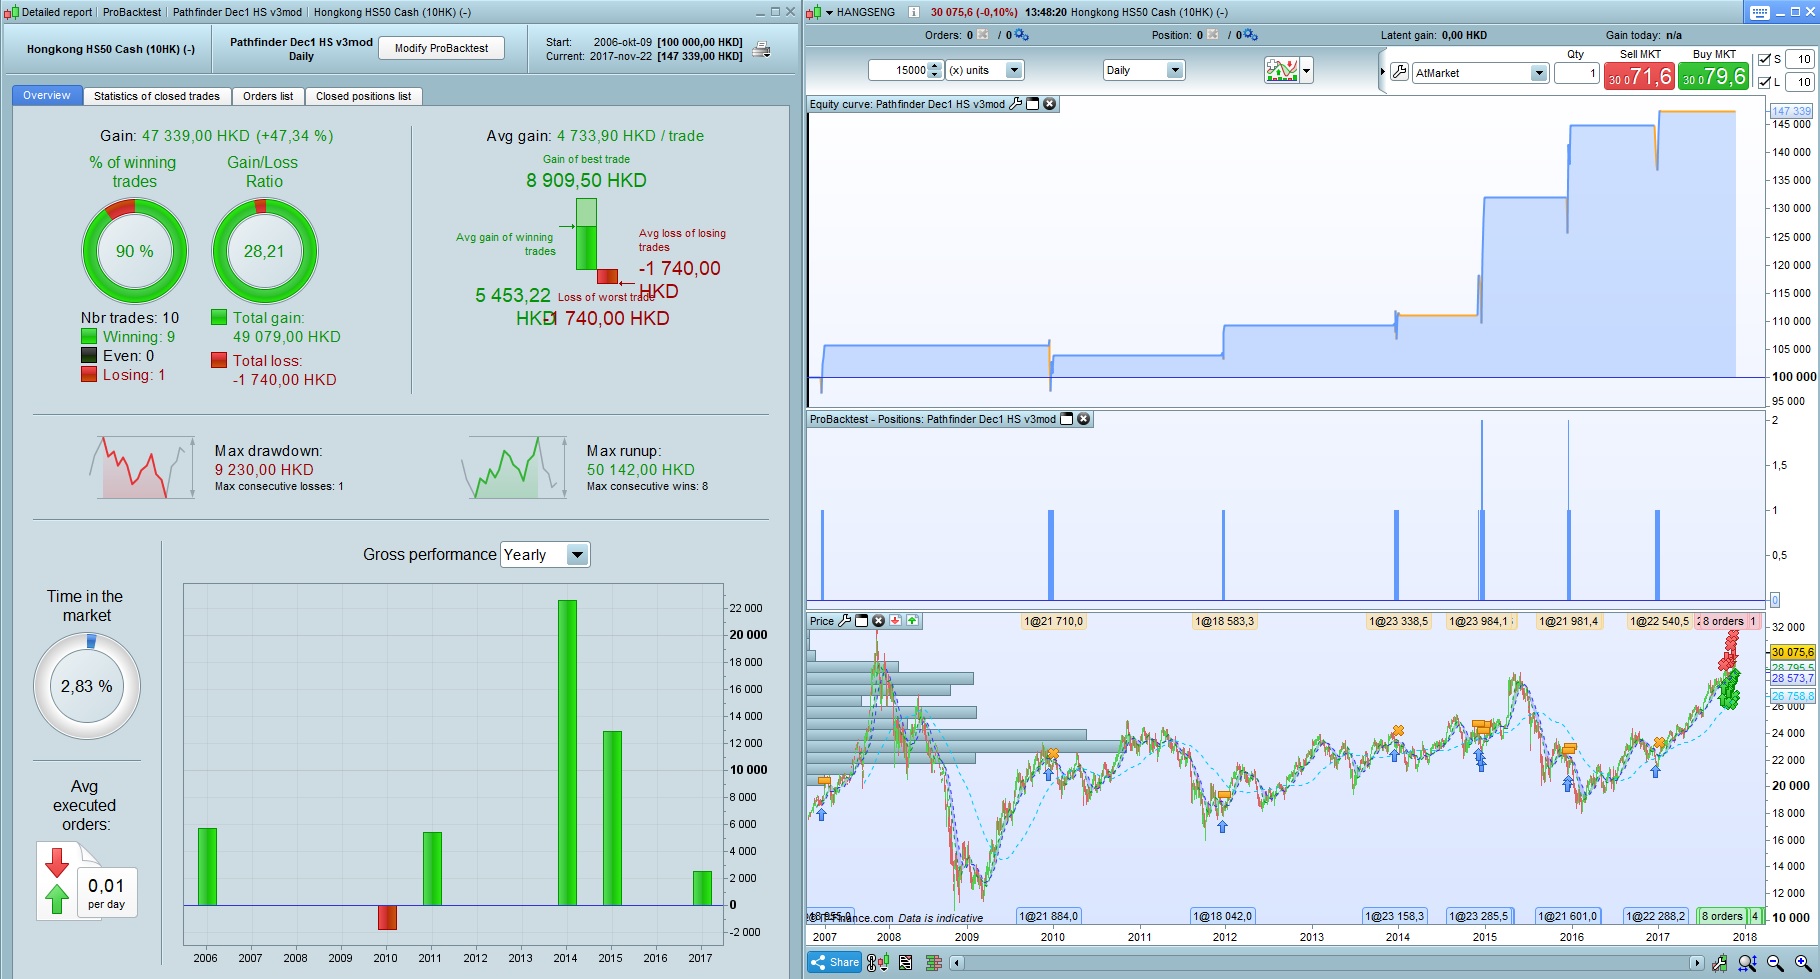
Task: Click the 2010 red loss bar
Action: point(387,917)
